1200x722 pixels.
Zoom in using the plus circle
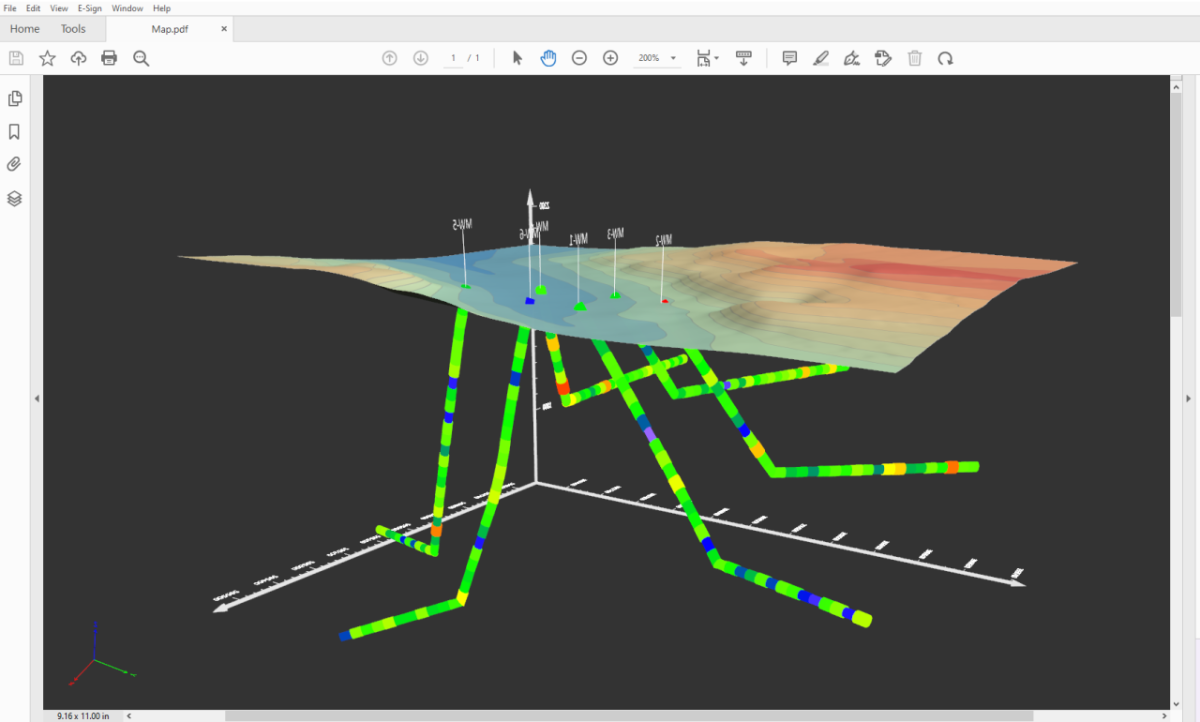point(610,58)
